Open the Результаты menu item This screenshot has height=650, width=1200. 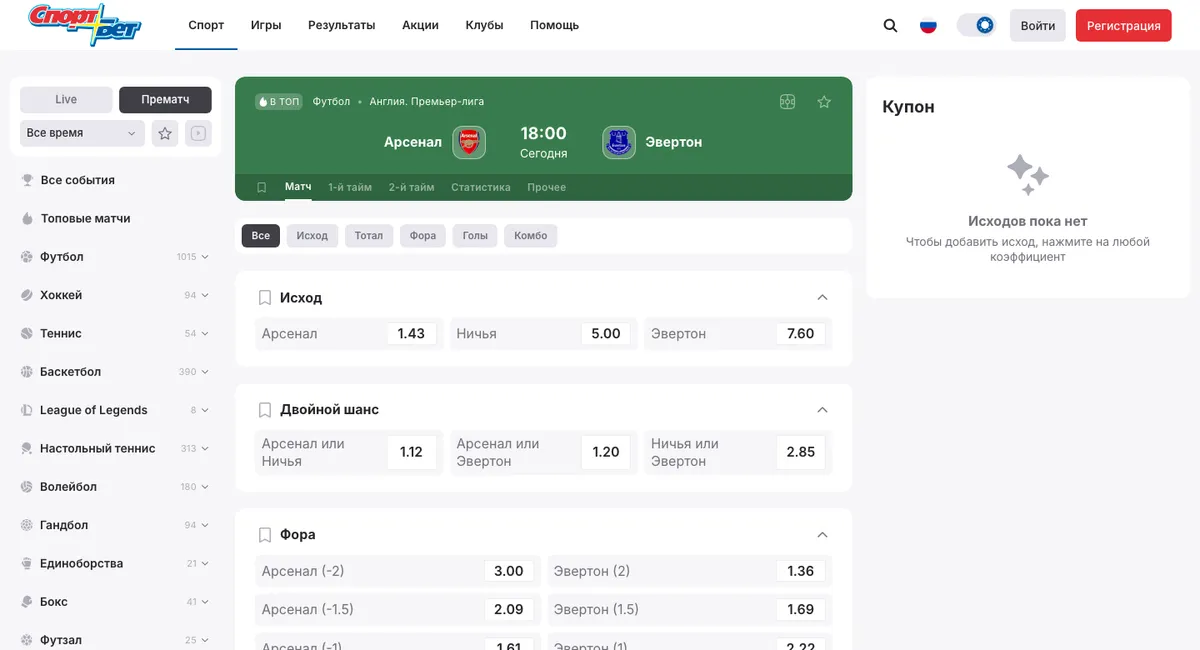click(x=341, y=25)
